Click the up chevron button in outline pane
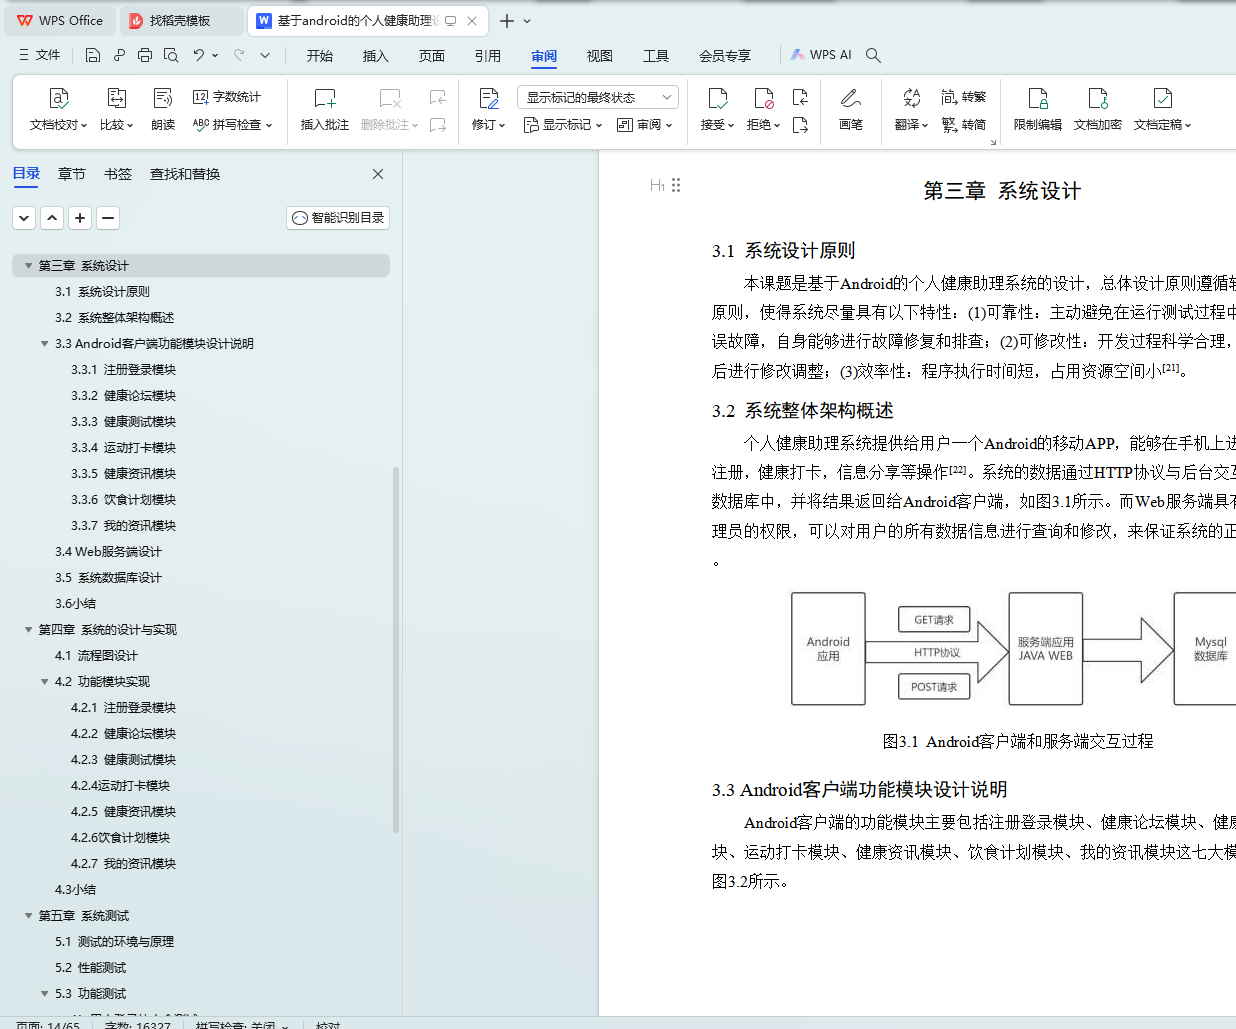 (x=53, y=218)
